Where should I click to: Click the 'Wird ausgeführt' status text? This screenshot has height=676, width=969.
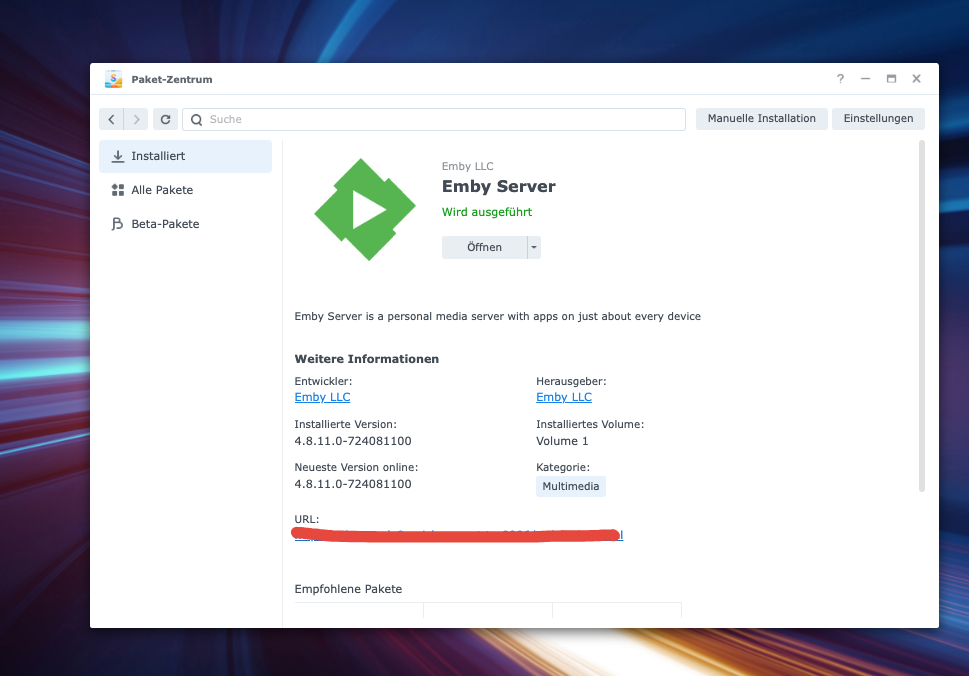pos(486,212)
